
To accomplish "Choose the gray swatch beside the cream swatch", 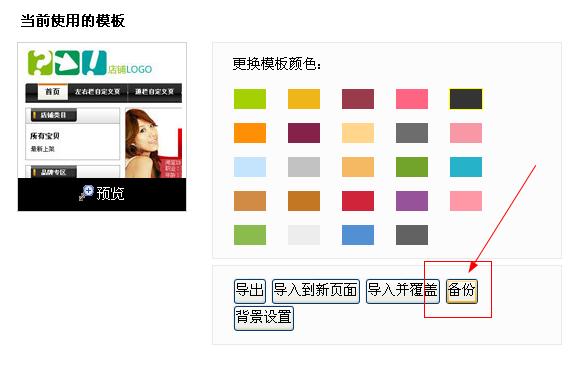I will [x=412, y=133].
